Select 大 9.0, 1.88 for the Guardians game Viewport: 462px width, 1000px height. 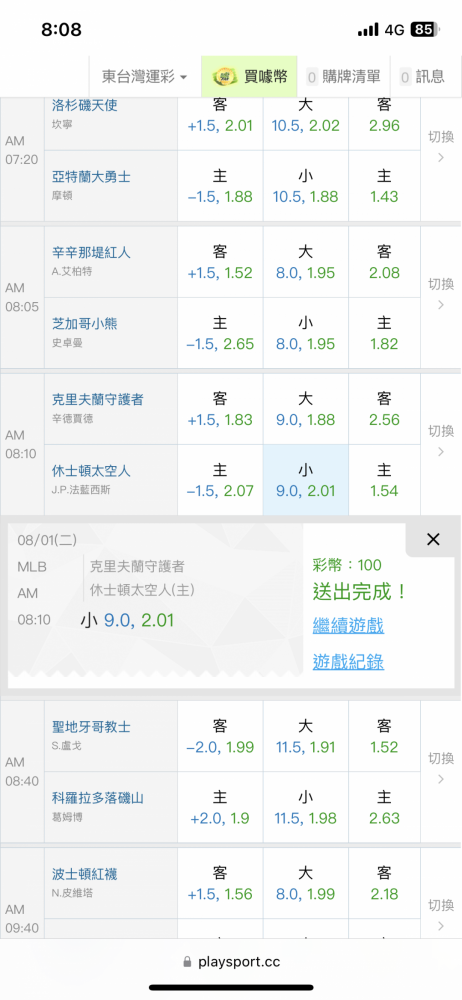(306, 409)
